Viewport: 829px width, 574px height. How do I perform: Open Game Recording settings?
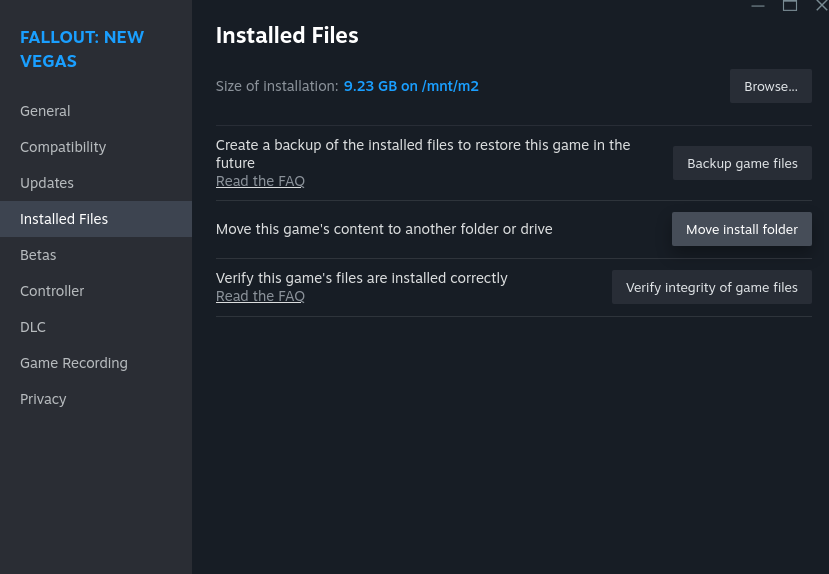[96, 363]
